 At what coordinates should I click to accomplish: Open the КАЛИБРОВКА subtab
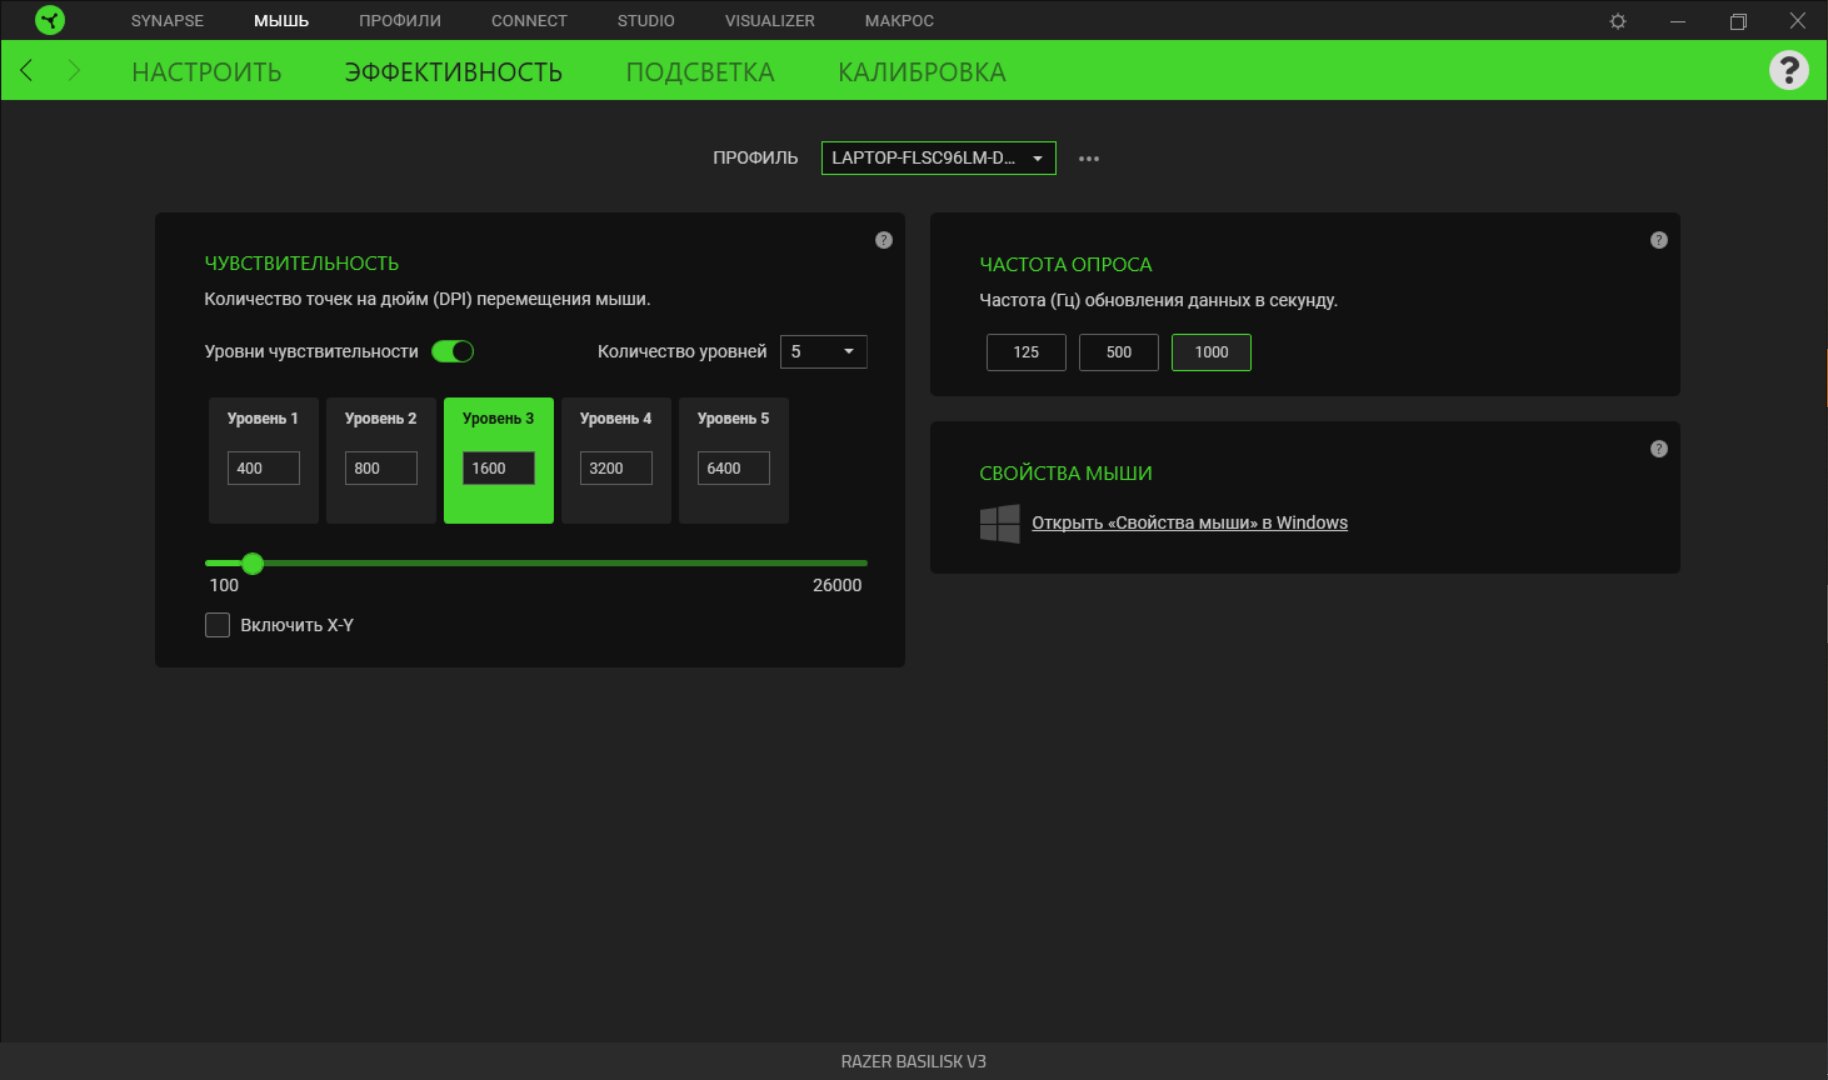[922, 72]
